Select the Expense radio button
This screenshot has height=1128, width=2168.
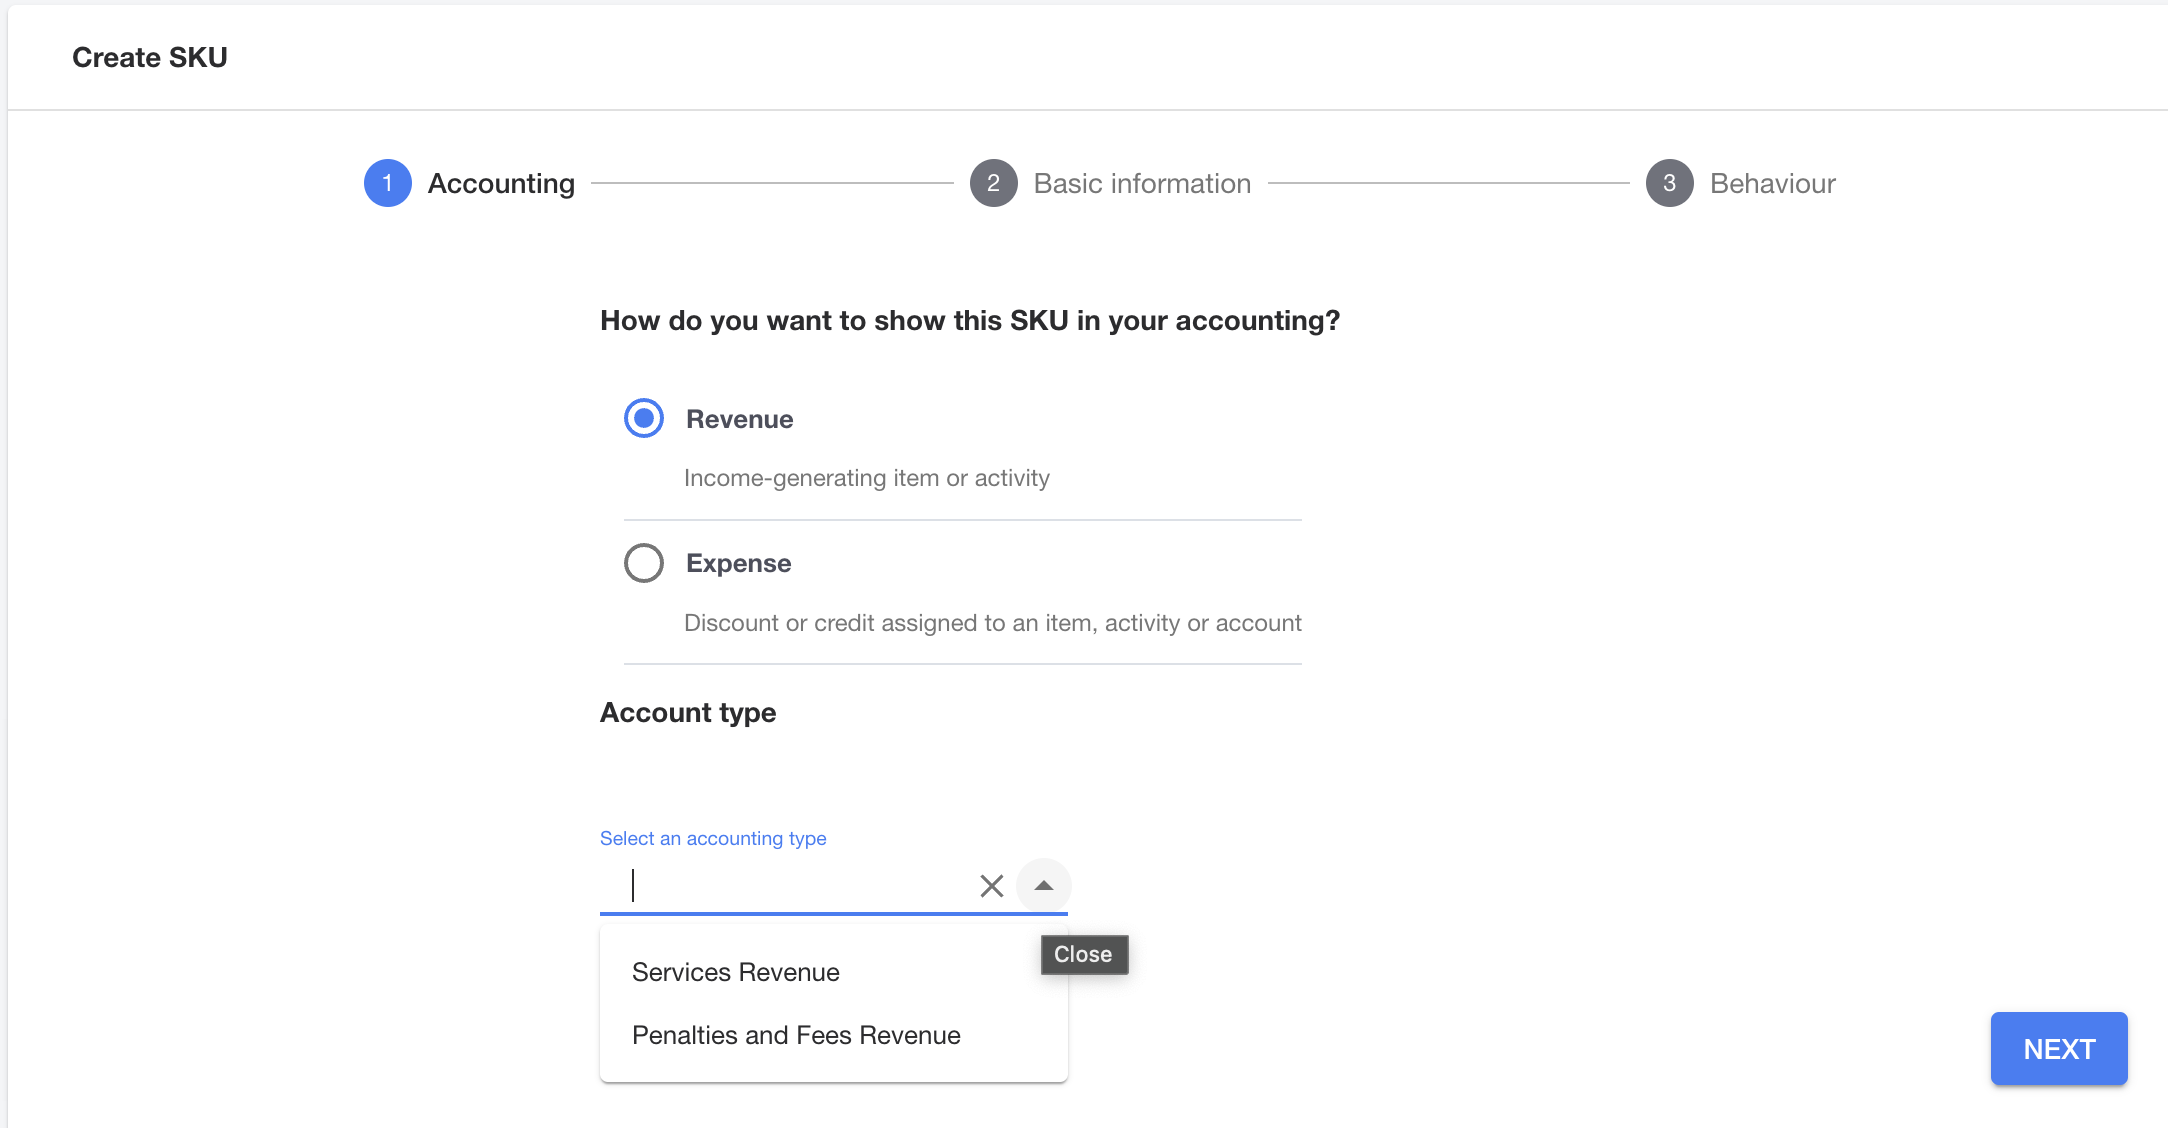pyautogui.click(x=644, y=563)
